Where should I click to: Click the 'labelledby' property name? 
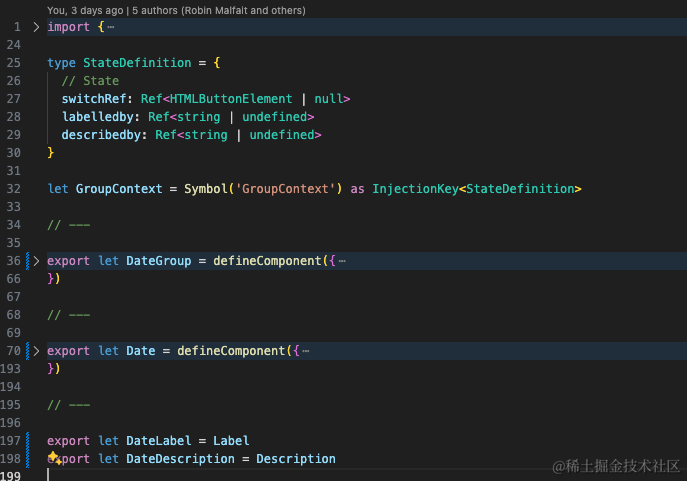click(x=97, y=117)
